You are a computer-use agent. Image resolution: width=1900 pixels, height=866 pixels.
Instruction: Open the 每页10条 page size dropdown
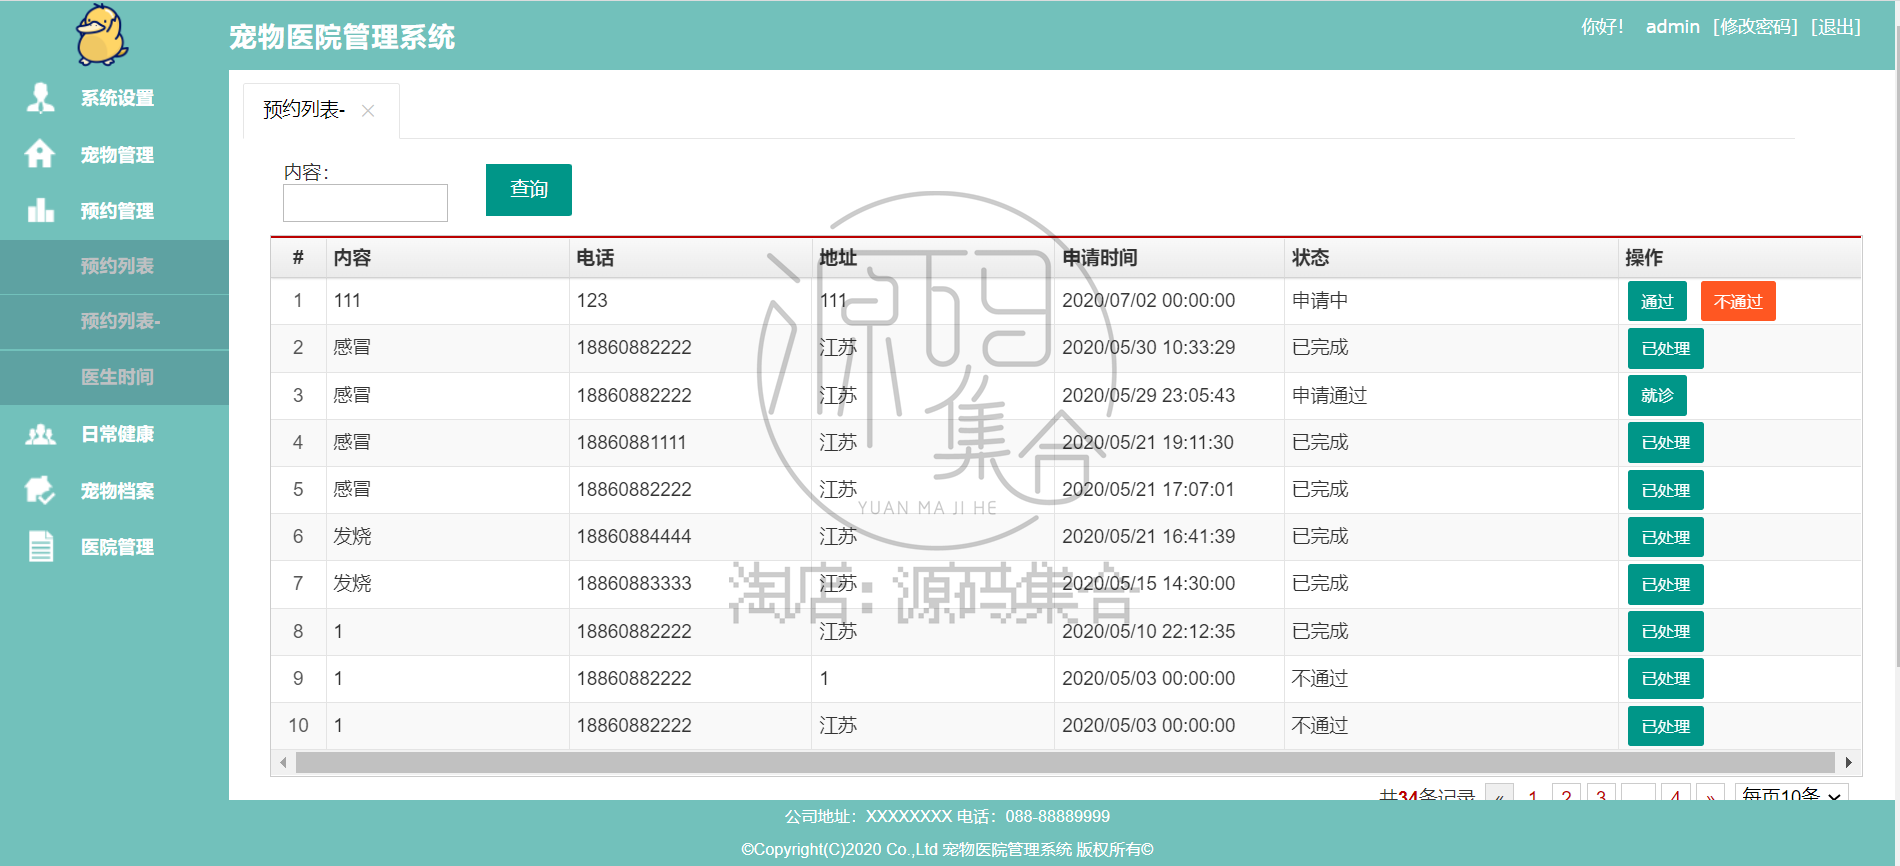[x=1791, y=793]
